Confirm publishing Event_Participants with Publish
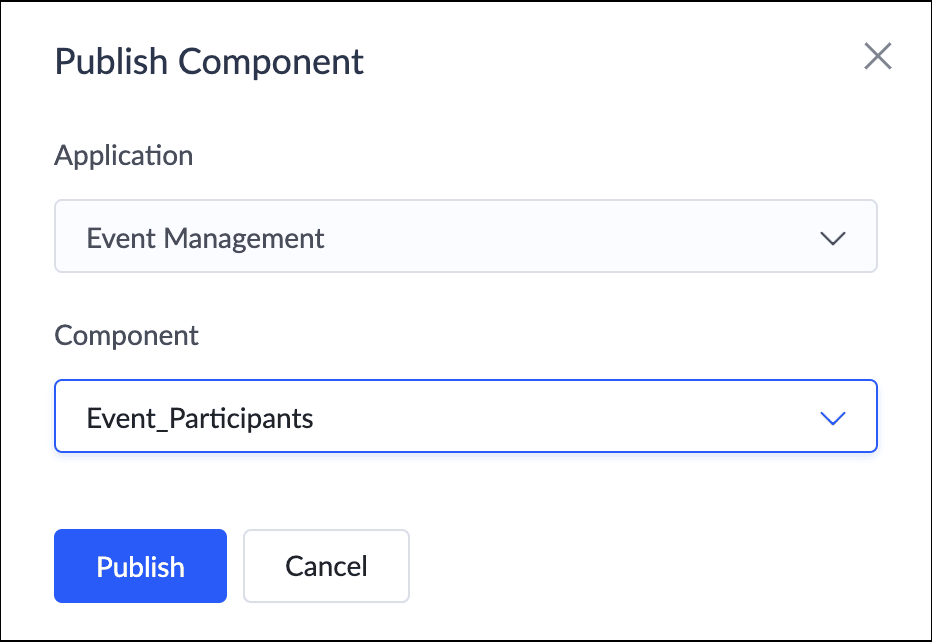This screenshot has width=932, height=642. (140, 566)
